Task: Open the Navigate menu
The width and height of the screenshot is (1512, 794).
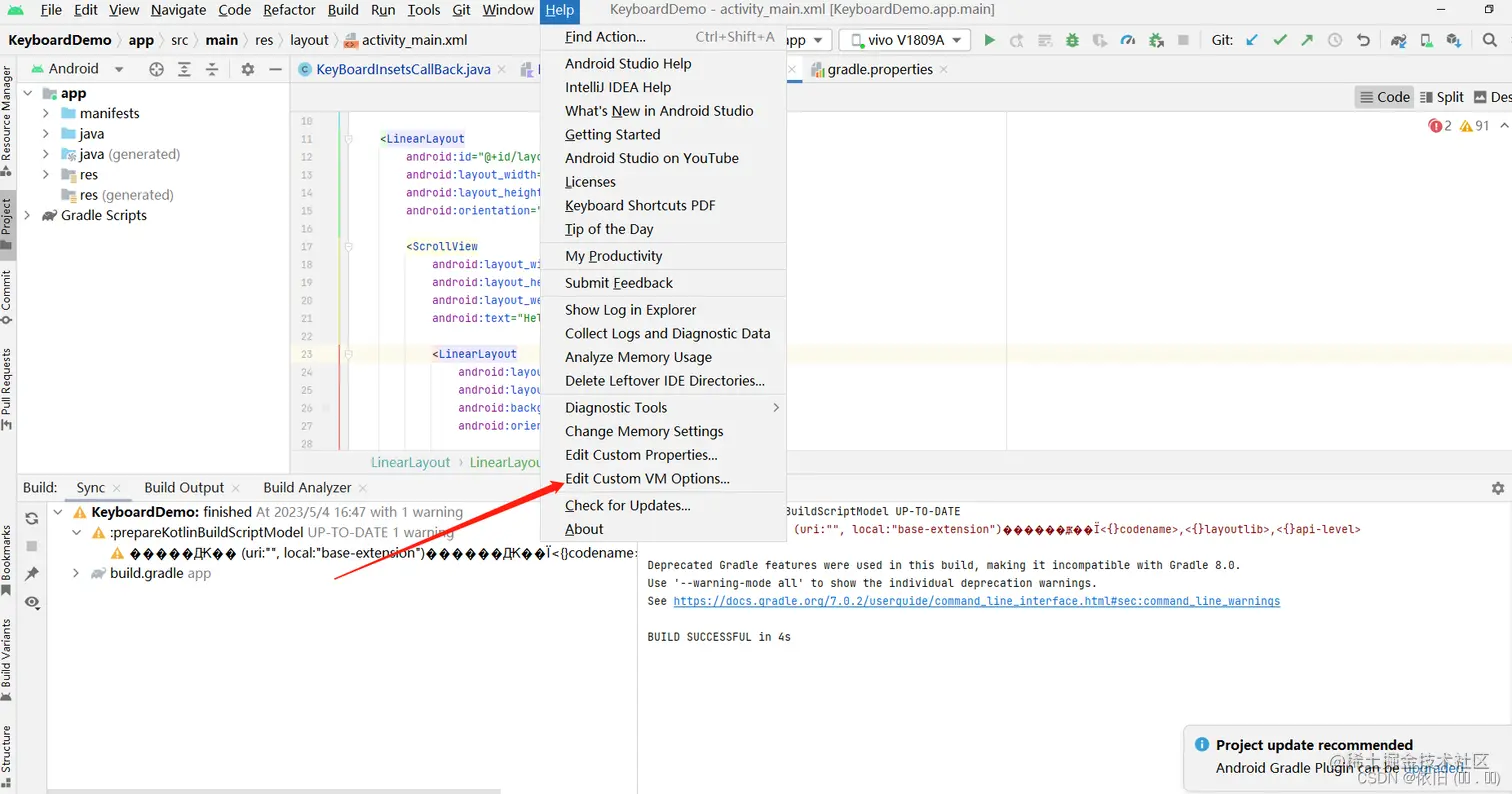Action: (x=178, y=10)
